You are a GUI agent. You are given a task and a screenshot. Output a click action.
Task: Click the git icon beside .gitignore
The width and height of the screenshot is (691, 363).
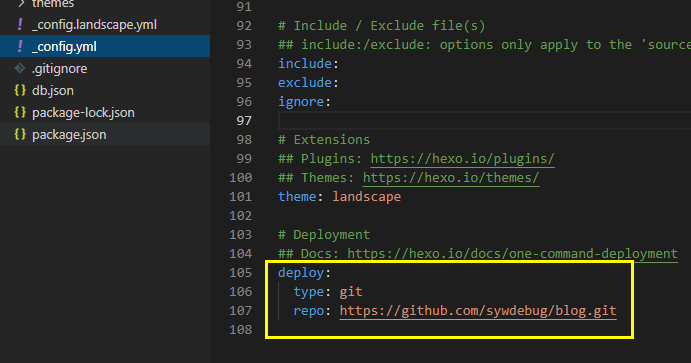tap(20, 68)
